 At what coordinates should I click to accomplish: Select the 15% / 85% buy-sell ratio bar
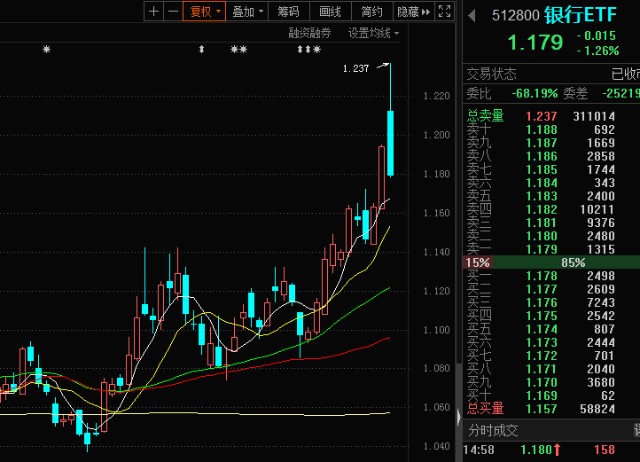tap(551, 262)
